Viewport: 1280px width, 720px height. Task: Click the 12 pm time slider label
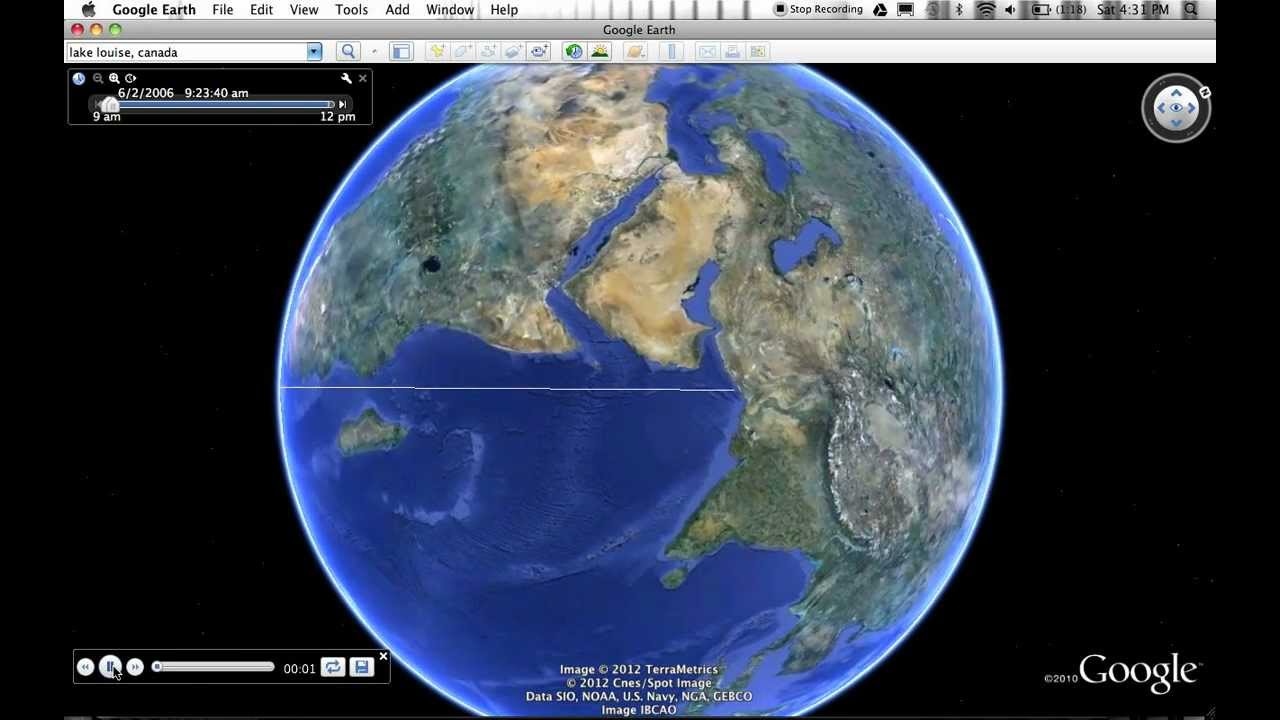coord(338,117)
